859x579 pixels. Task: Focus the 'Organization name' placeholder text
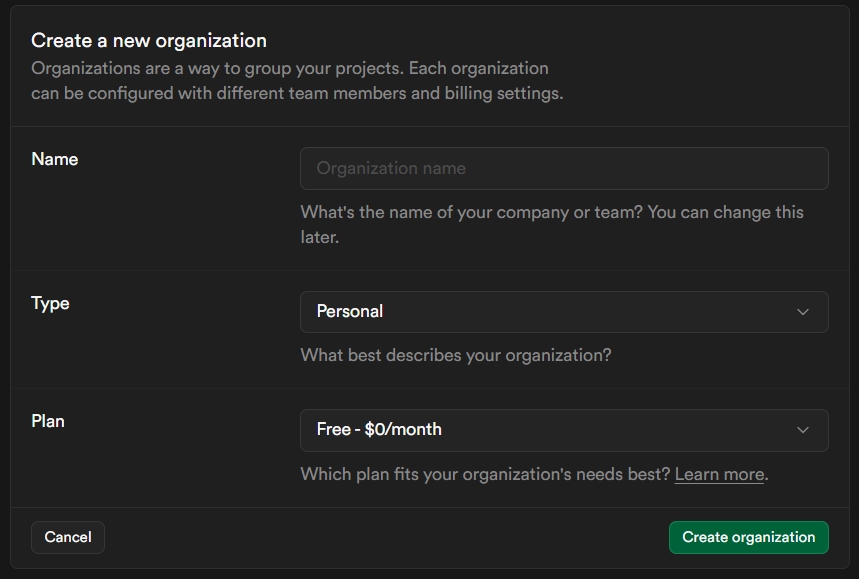tap(391, 168)
